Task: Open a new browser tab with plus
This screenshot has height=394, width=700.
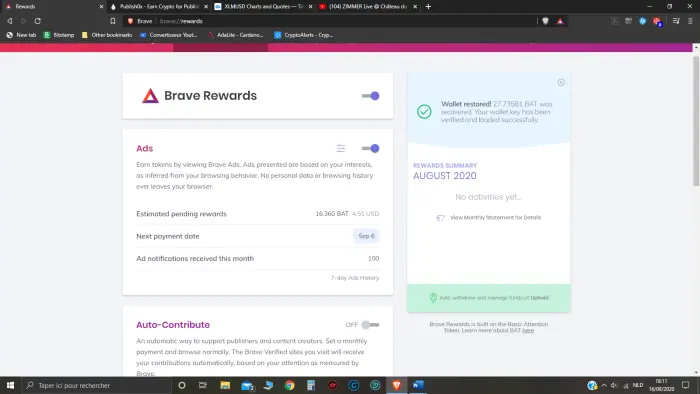Action: point(428,6)
